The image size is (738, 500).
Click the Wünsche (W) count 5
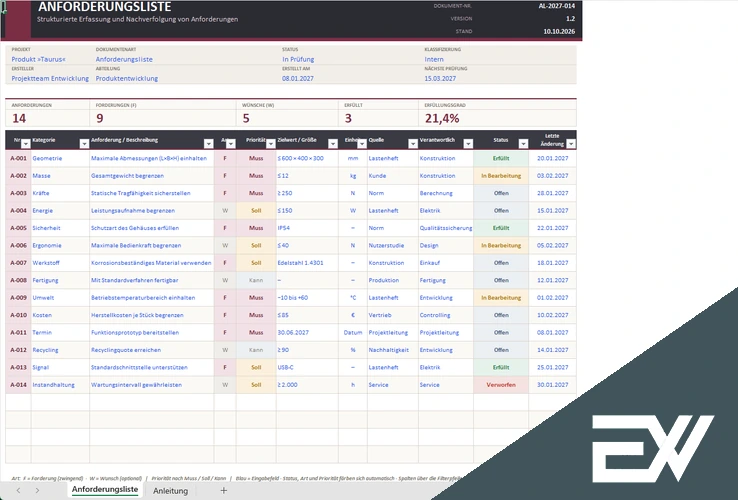tap(246, 119)
